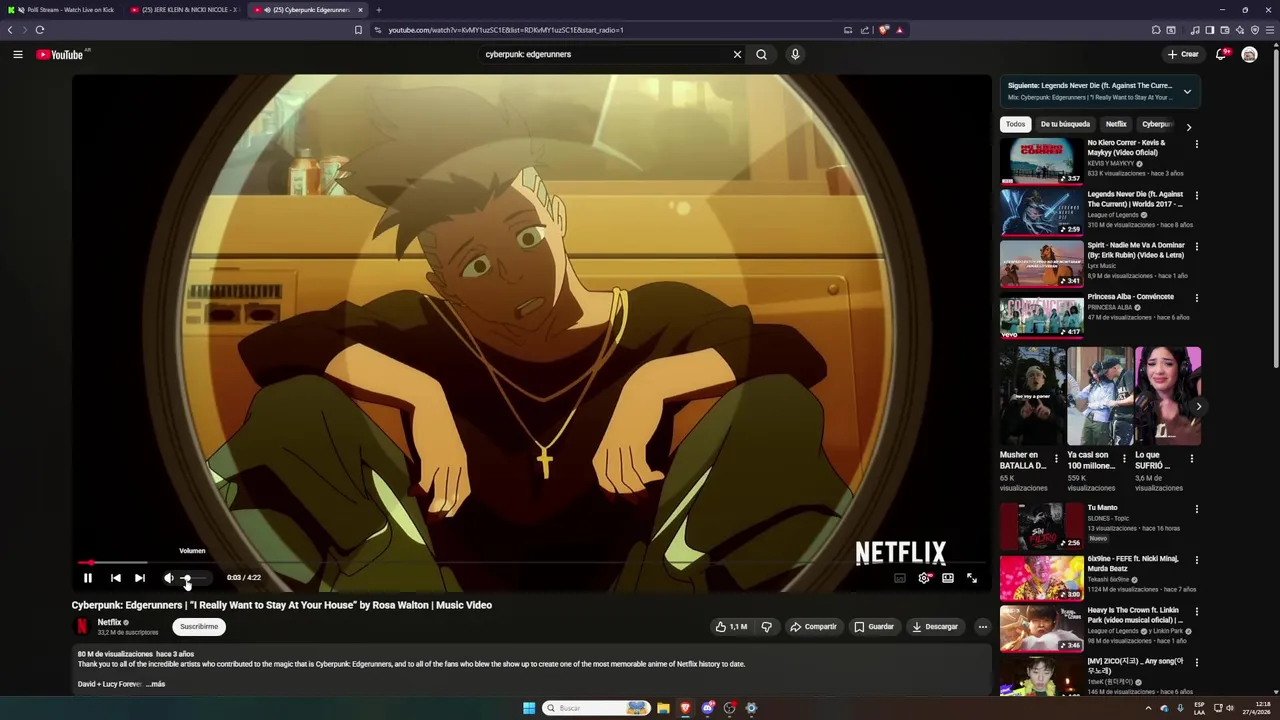Open the YouTube hamburger guide menu
1280x720 pixels.
click(18, 54)
